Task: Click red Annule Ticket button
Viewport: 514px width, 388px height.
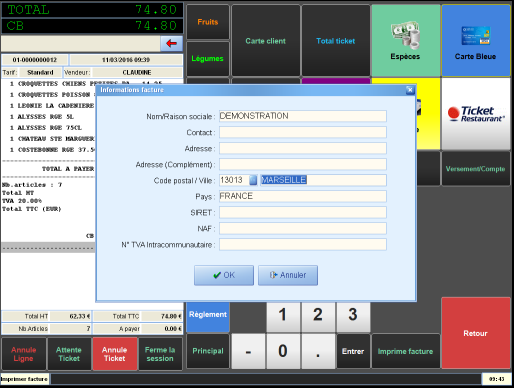Action: pos(115,354)
